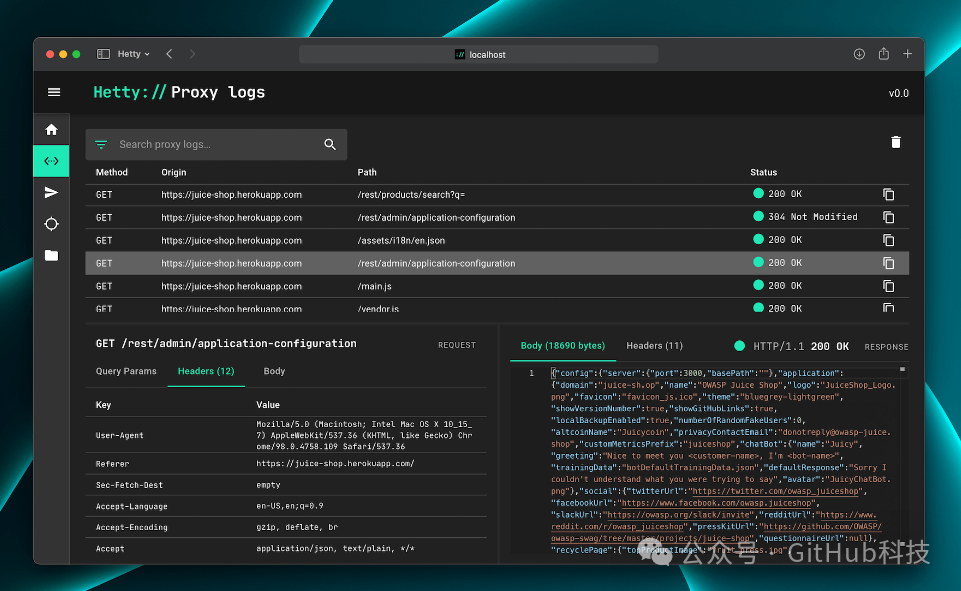Switch to the Query Params tab
Image resolution: width=961 pixels, height=591 pixels.
pos(126,371)
